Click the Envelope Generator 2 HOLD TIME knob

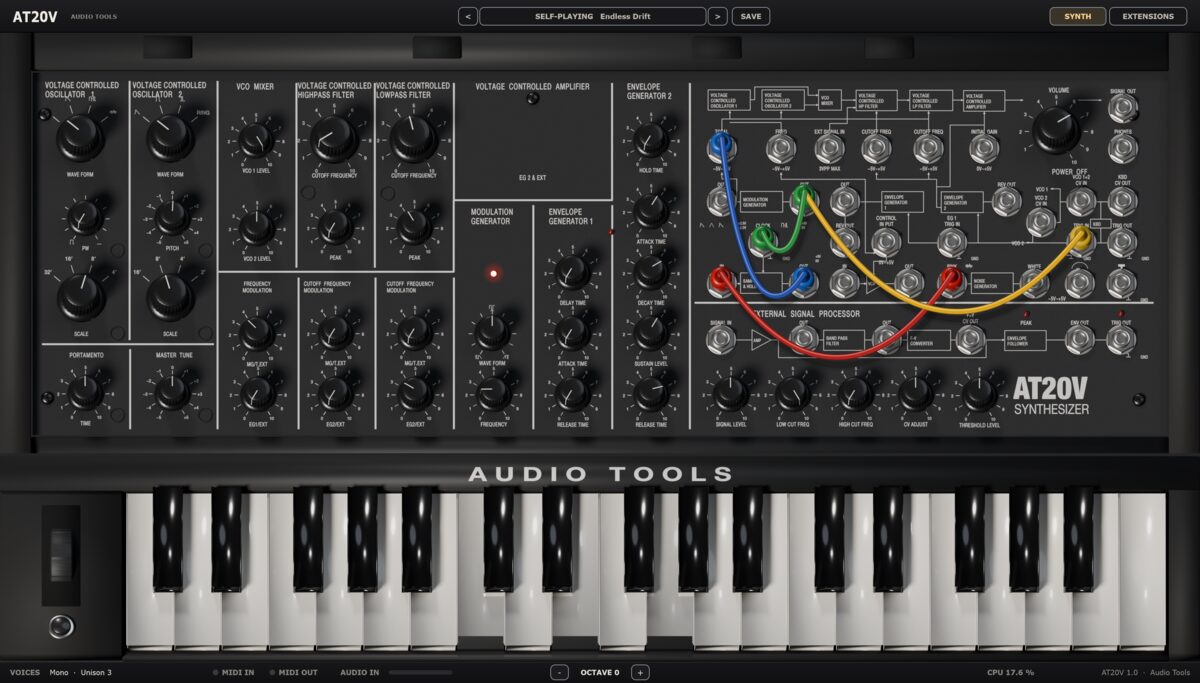pos(651,140)
